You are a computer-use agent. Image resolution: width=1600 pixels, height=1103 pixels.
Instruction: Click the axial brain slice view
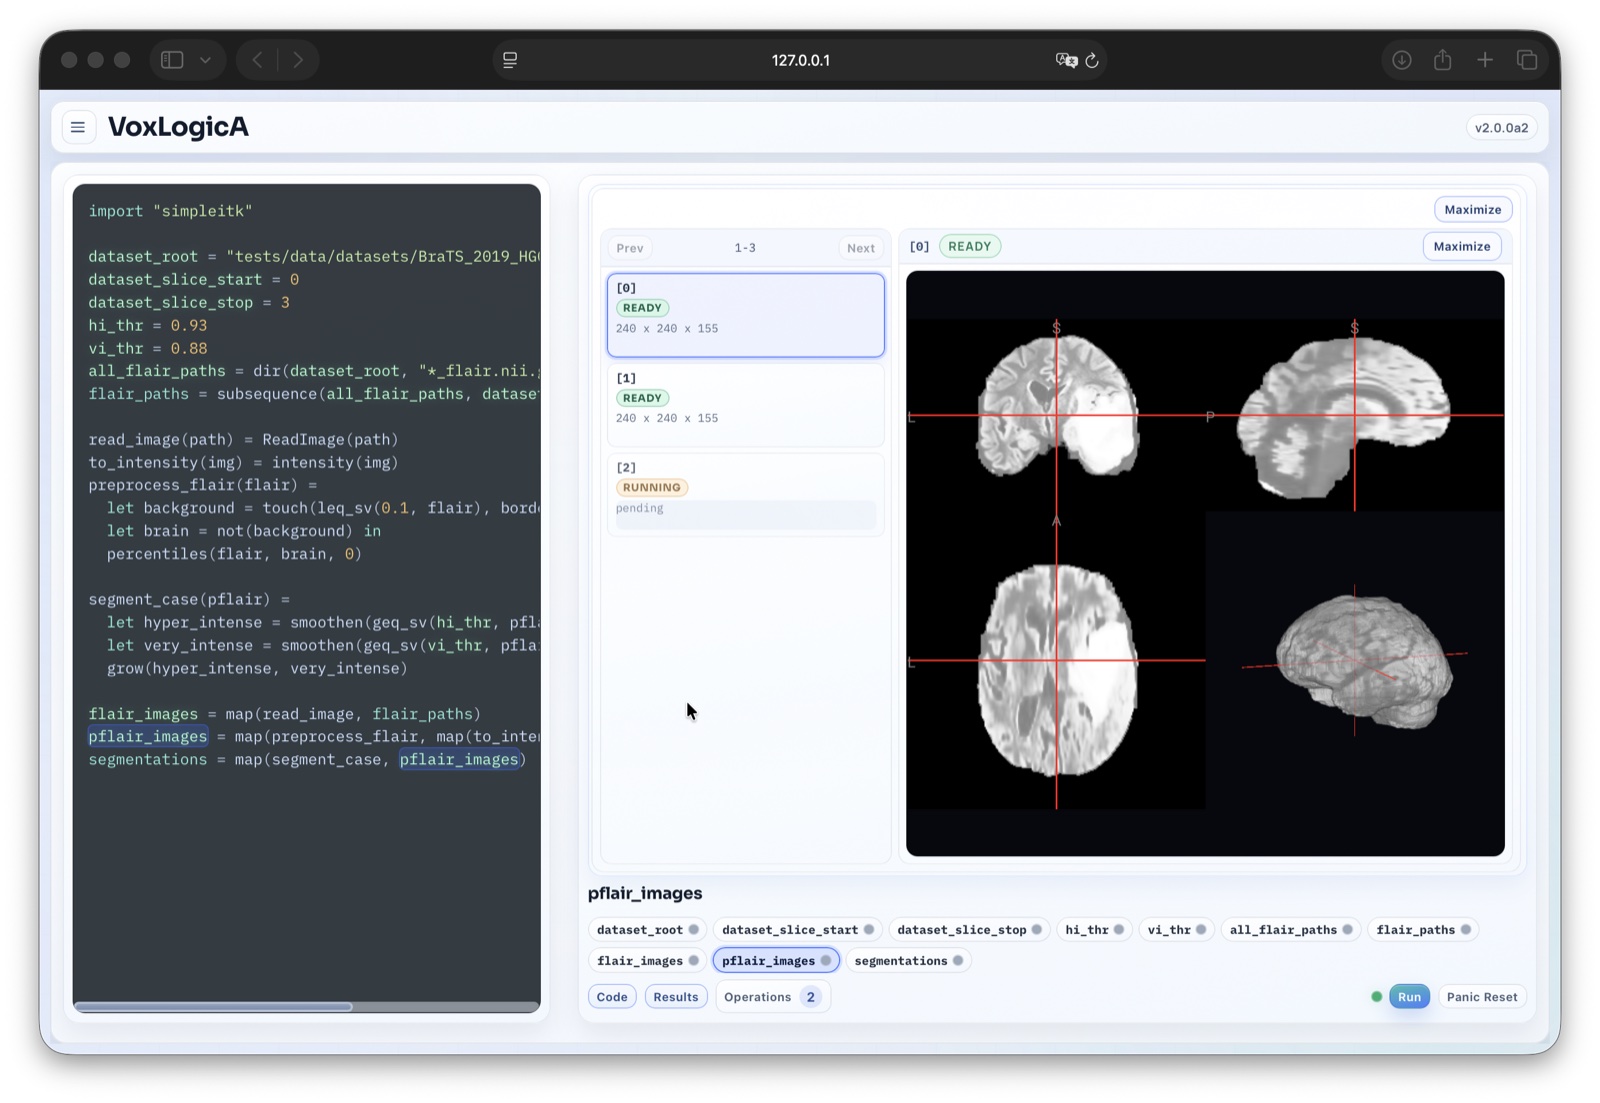click(1056, 660)
